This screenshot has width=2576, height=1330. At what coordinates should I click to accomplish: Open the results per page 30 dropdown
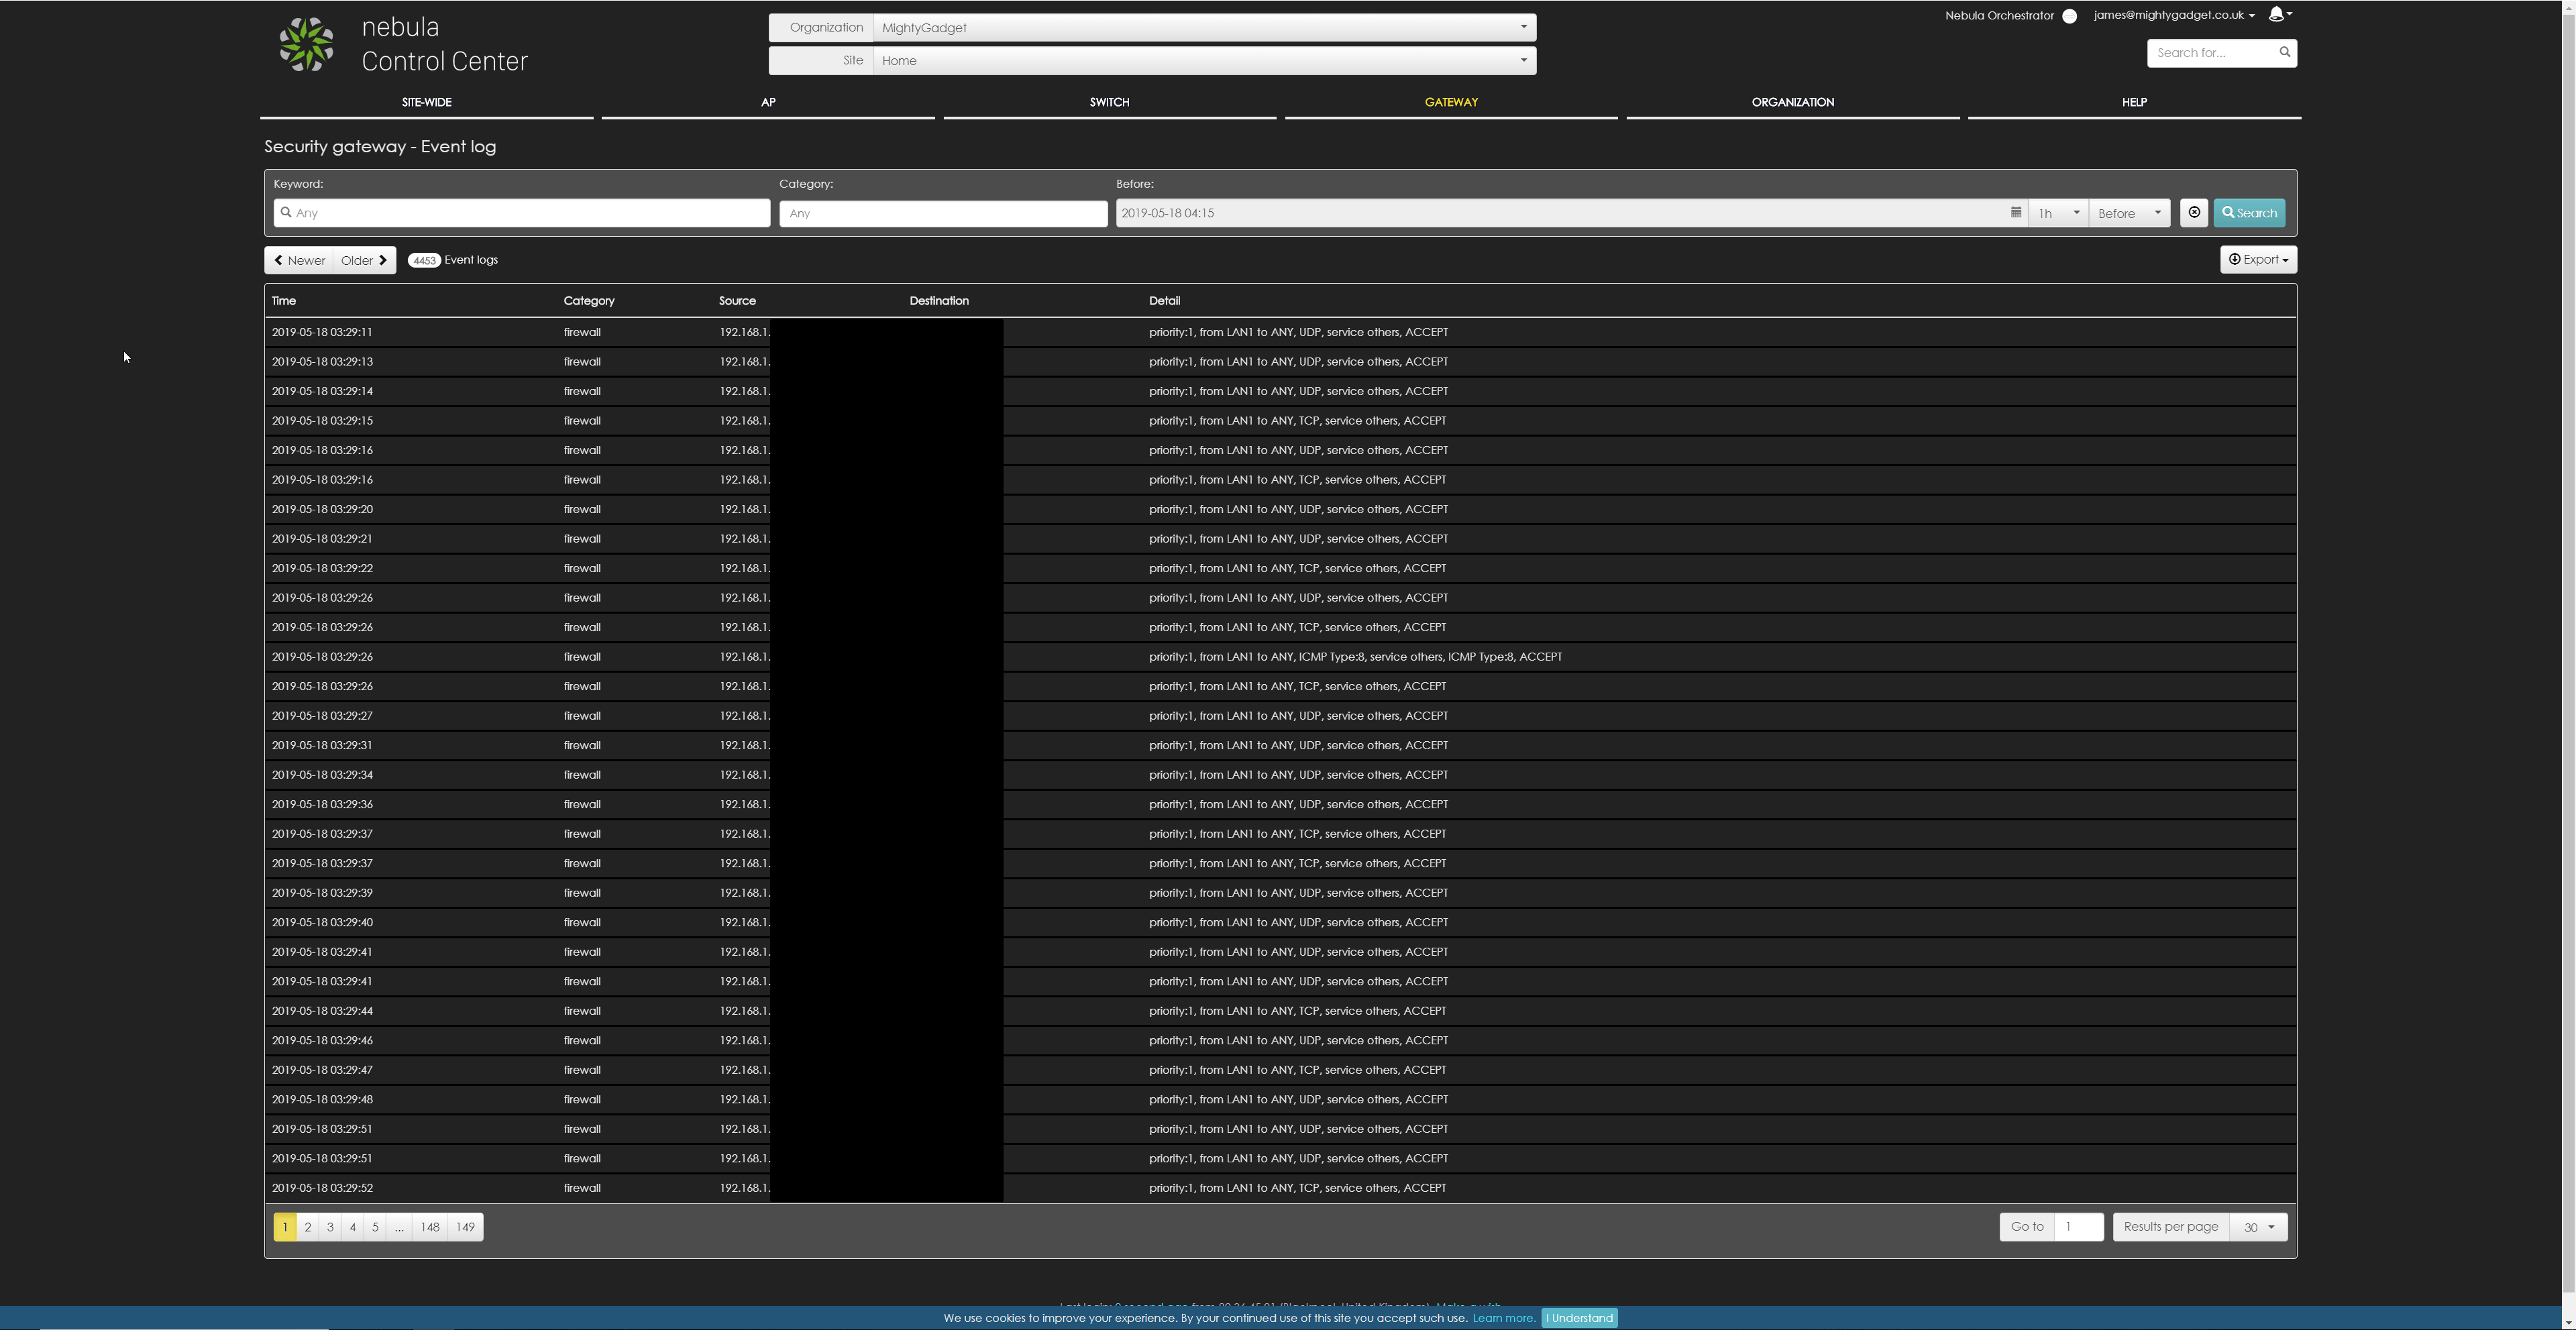pyautogui.click(x=2258, y=1227)
